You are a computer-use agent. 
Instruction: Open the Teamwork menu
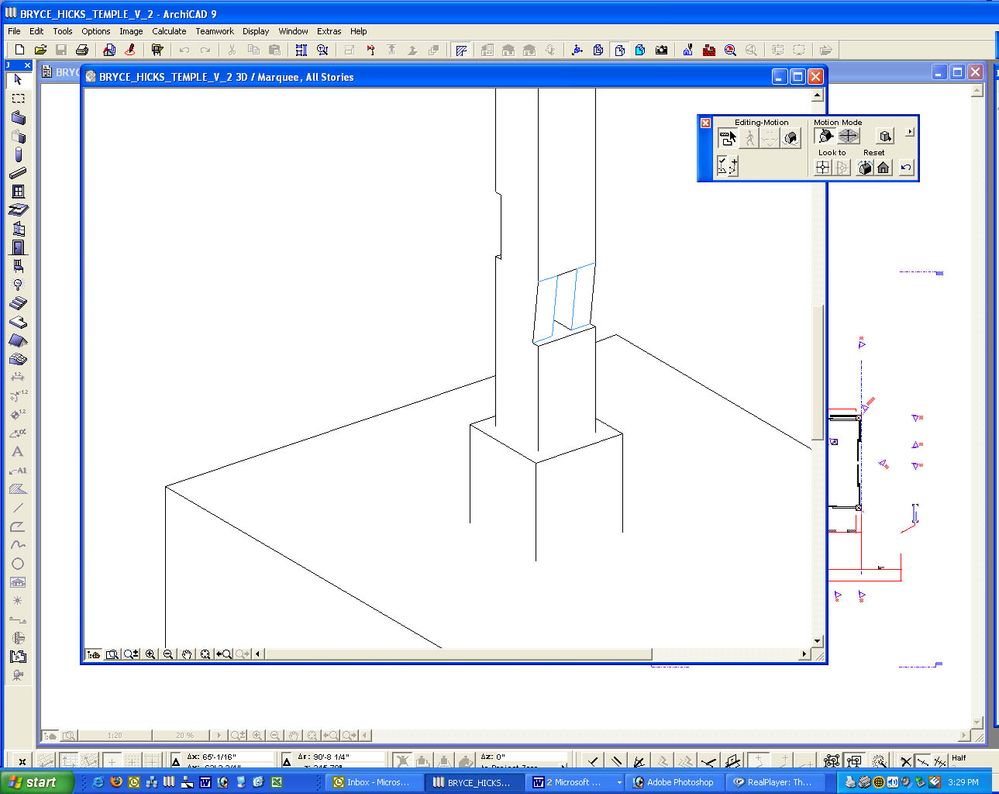214,31
